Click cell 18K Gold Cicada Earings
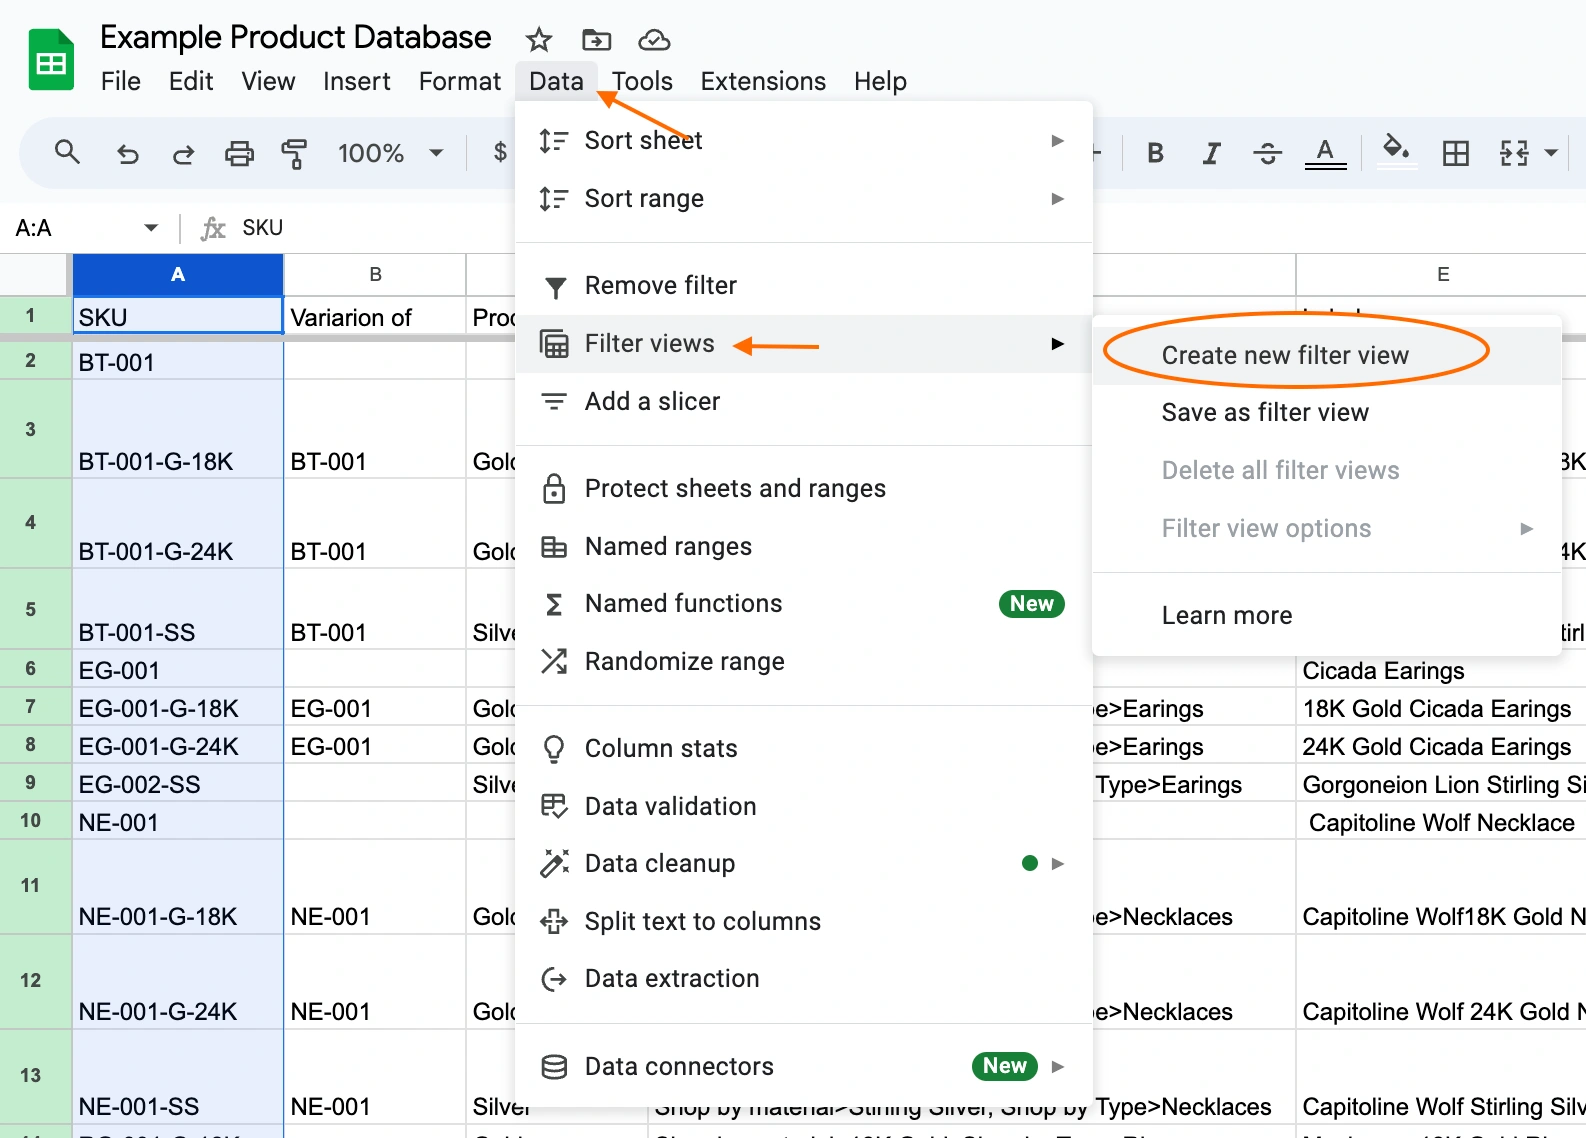Viewport: 1586px width, 1138px height. 1442,708
